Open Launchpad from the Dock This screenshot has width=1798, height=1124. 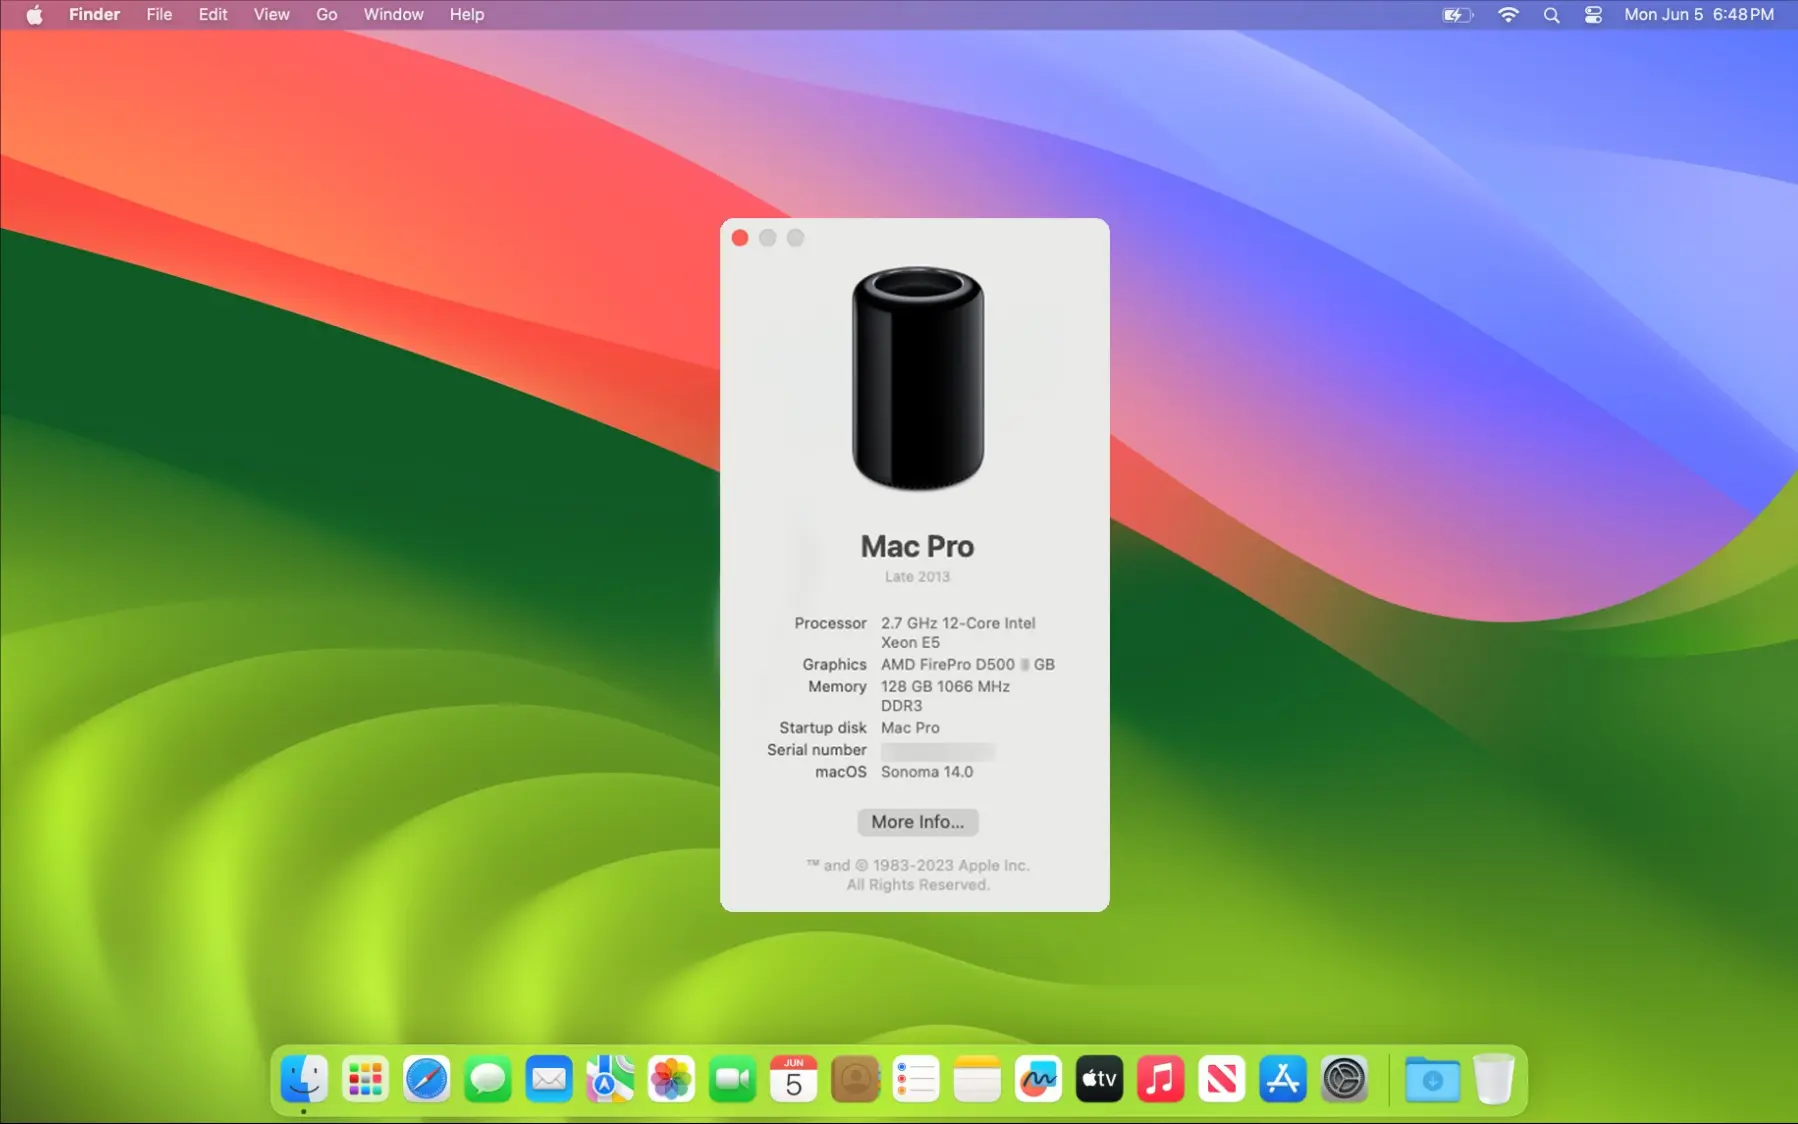pos(365,1080)
